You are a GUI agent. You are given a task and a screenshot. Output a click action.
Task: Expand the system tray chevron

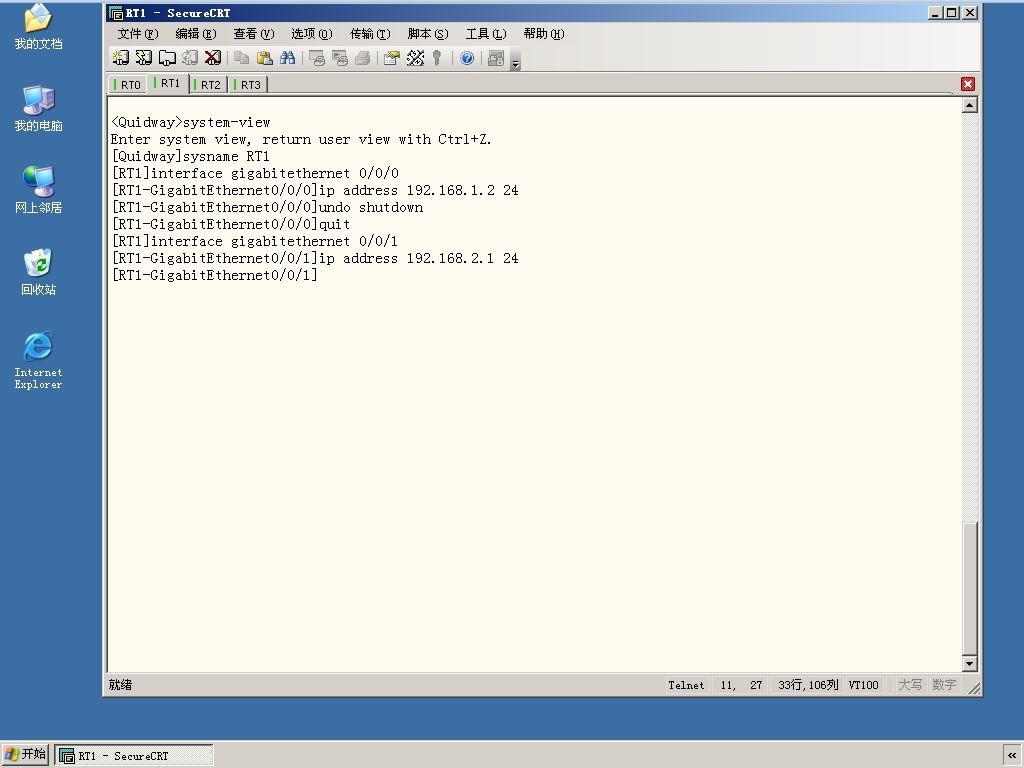(x=1012, y=756)
